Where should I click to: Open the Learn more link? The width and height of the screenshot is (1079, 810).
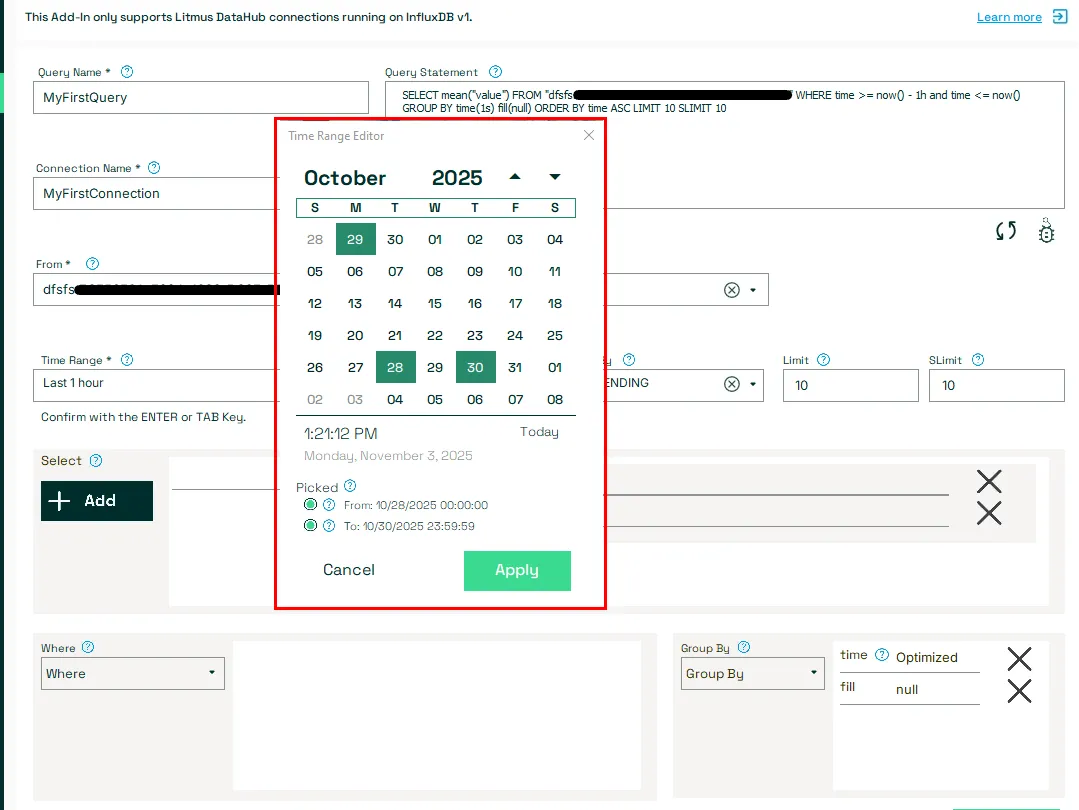point(1009,17)
